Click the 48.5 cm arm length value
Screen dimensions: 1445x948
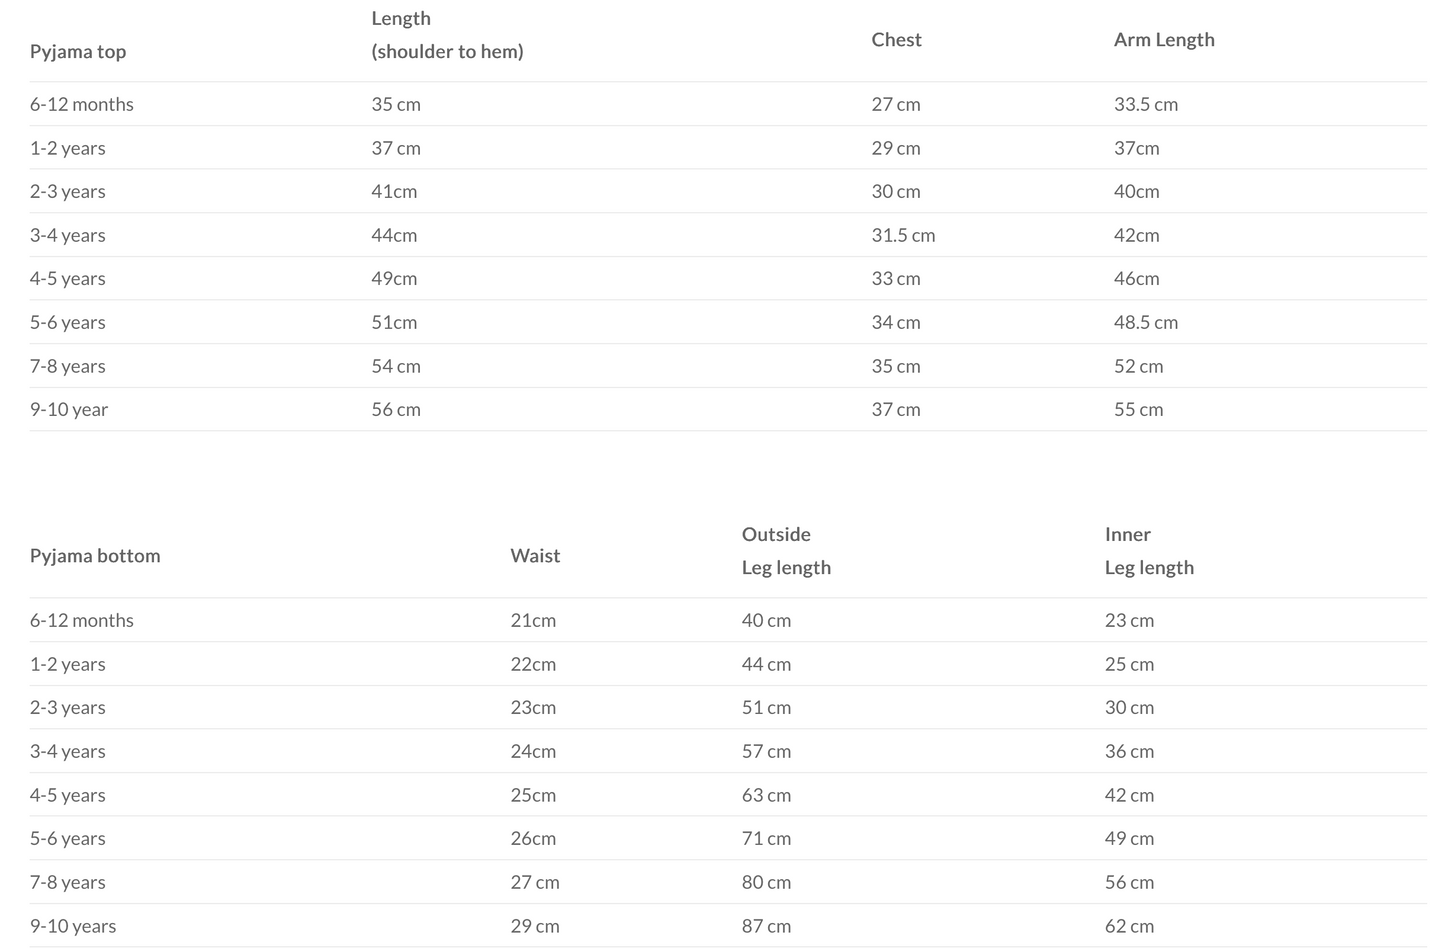1146,323
